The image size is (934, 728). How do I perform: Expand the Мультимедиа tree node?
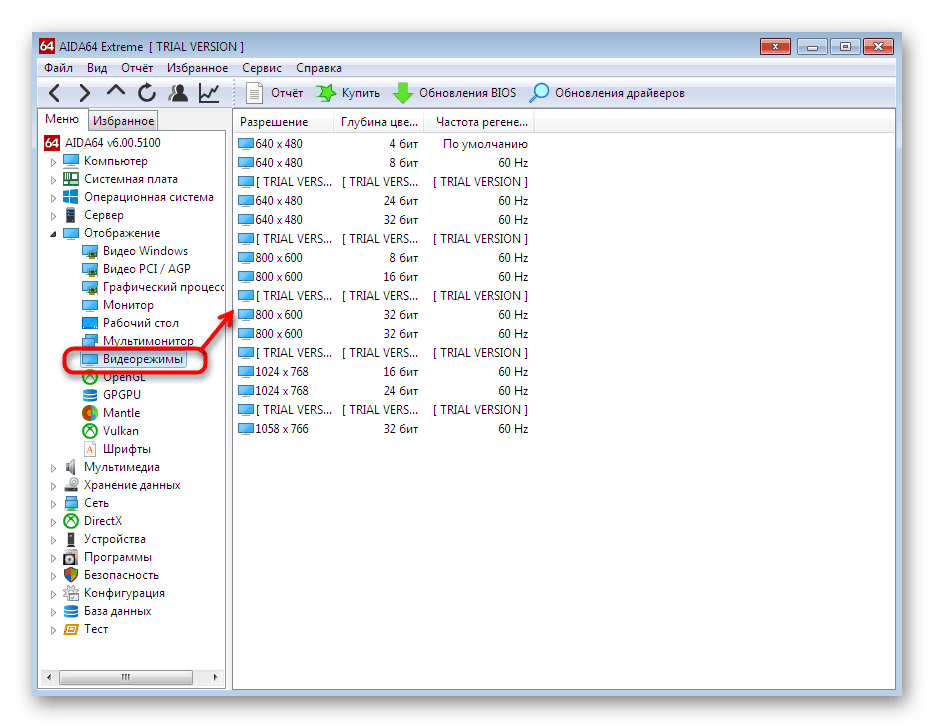(53, 468)
